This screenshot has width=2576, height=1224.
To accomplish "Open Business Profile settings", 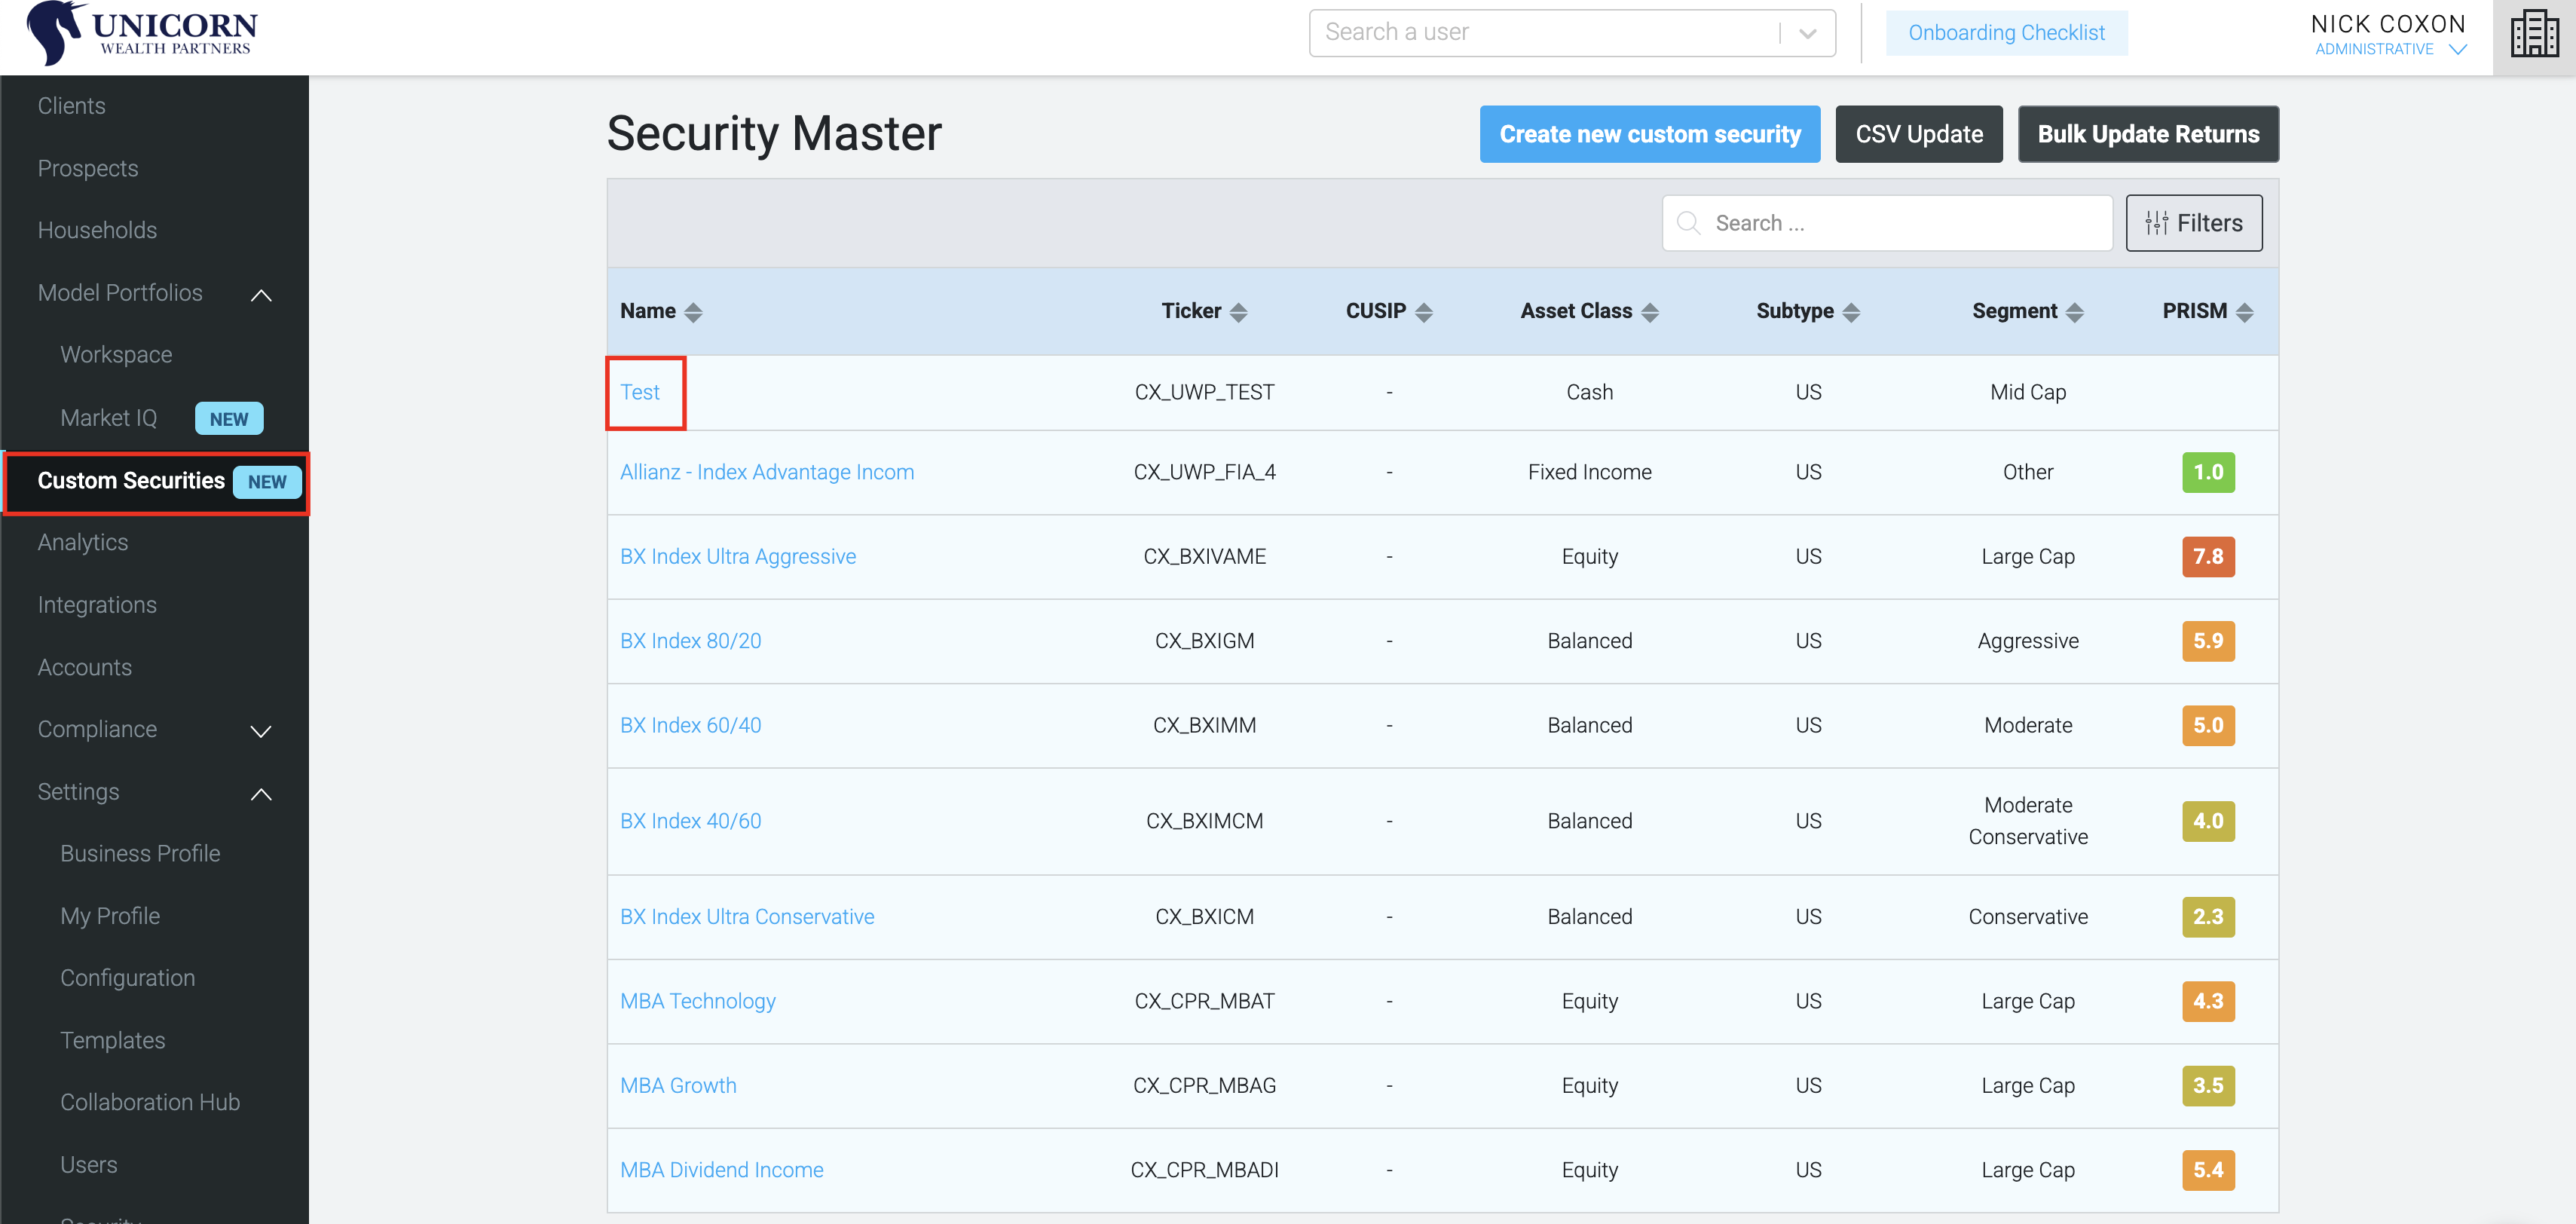I will (x=140, y=853).
